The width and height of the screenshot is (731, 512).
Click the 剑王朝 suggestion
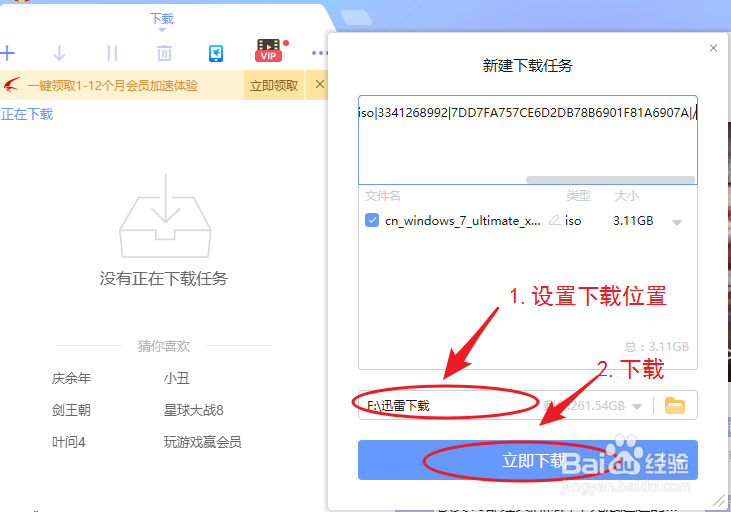71,410
